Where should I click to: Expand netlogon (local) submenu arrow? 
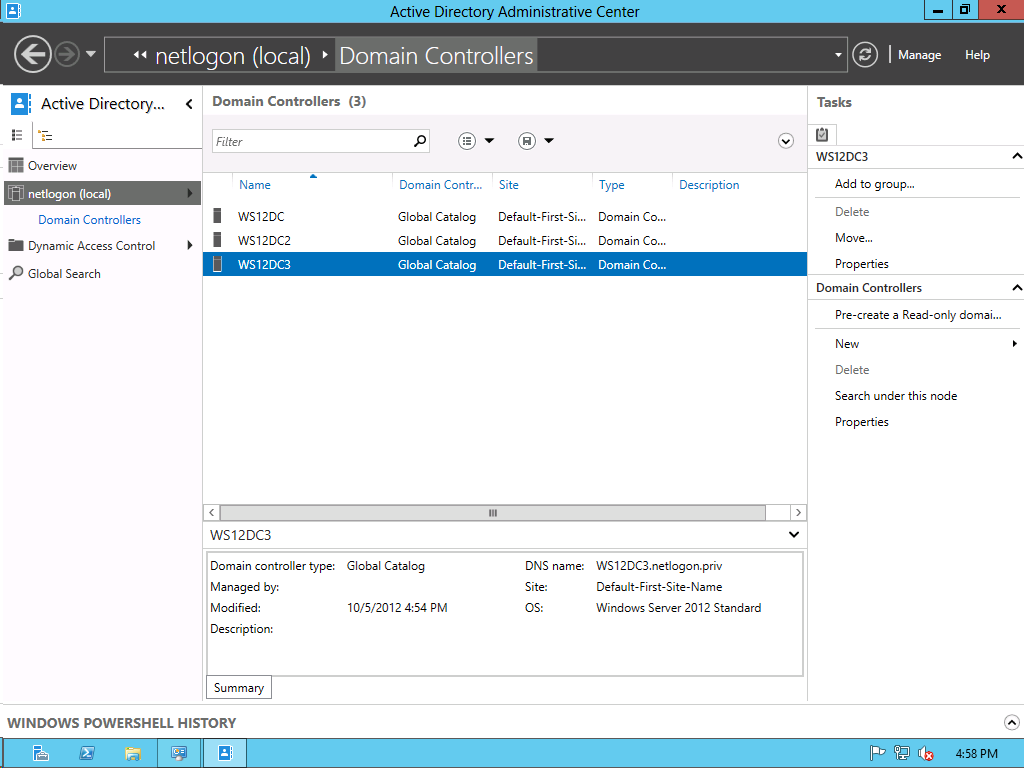[189, 193]
